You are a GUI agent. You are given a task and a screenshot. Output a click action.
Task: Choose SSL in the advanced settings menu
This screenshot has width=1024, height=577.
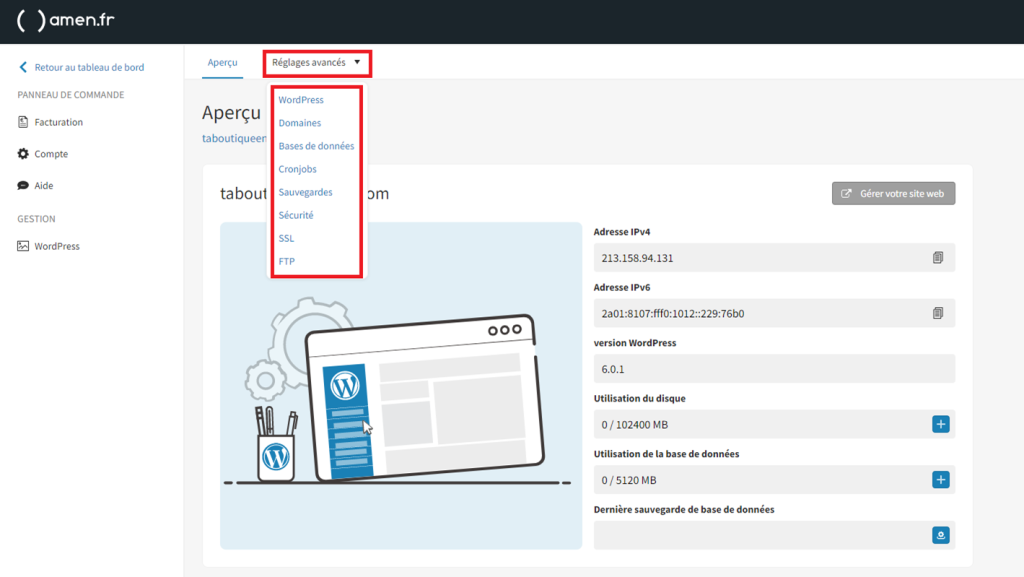pos(286,238)
